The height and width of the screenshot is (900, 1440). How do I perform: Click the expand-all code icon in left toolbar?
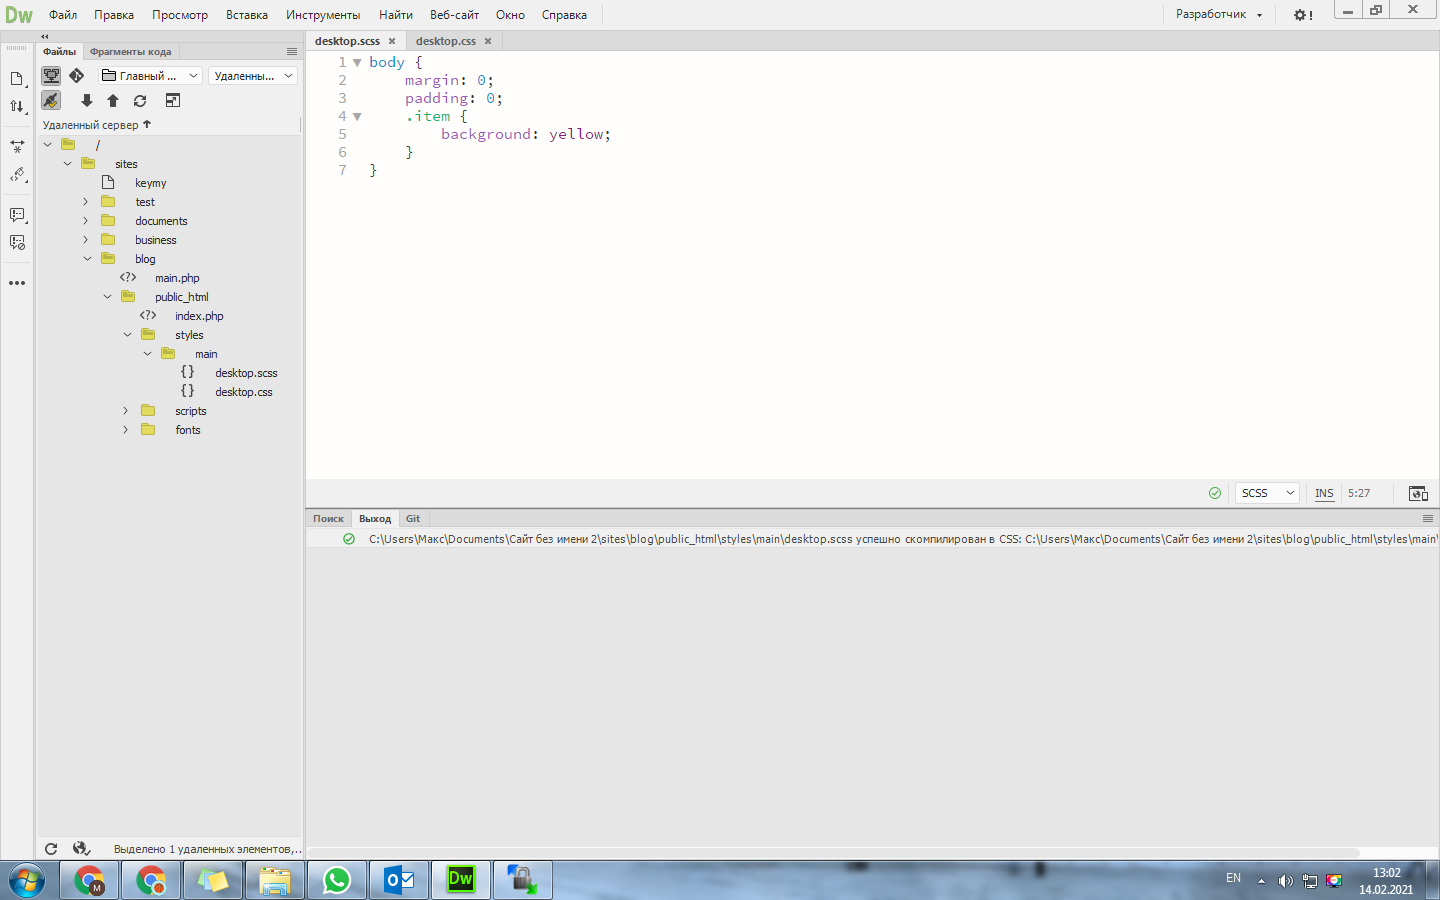[17, 146]
